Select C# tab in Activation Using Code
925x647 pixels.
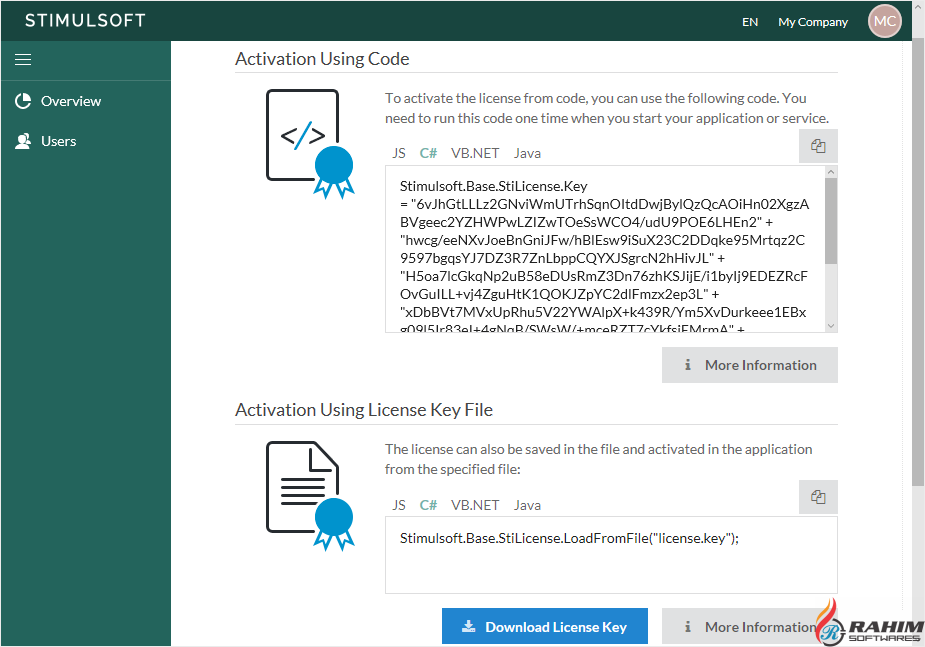(x=428, y=153)
